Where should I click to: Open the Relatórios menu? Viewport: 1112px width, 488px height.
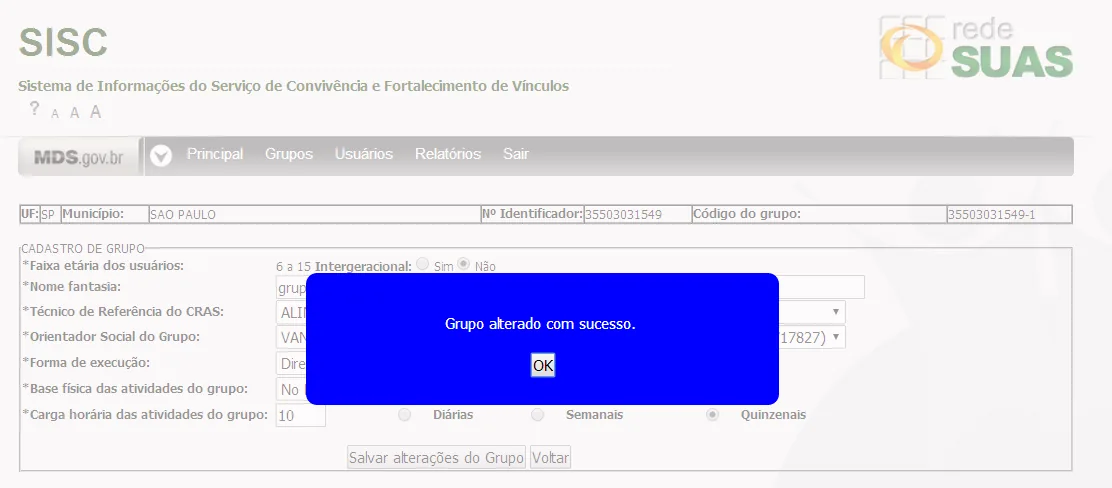pos(447,154)
